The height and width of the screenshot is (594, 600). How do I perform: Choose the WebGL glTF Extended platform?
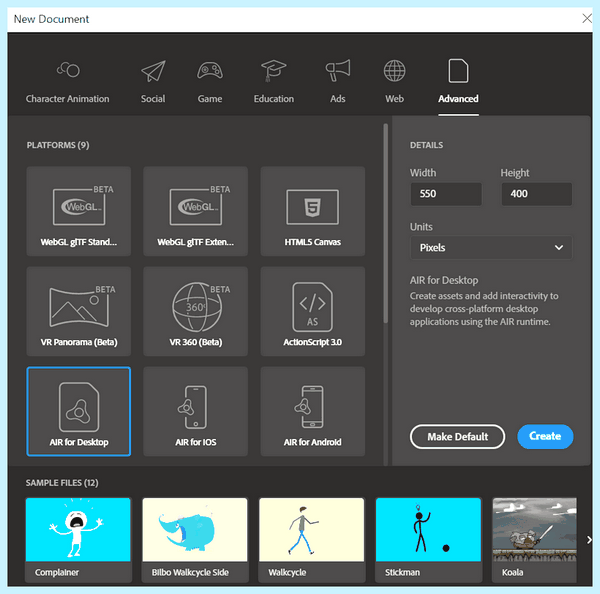point(196,211)
